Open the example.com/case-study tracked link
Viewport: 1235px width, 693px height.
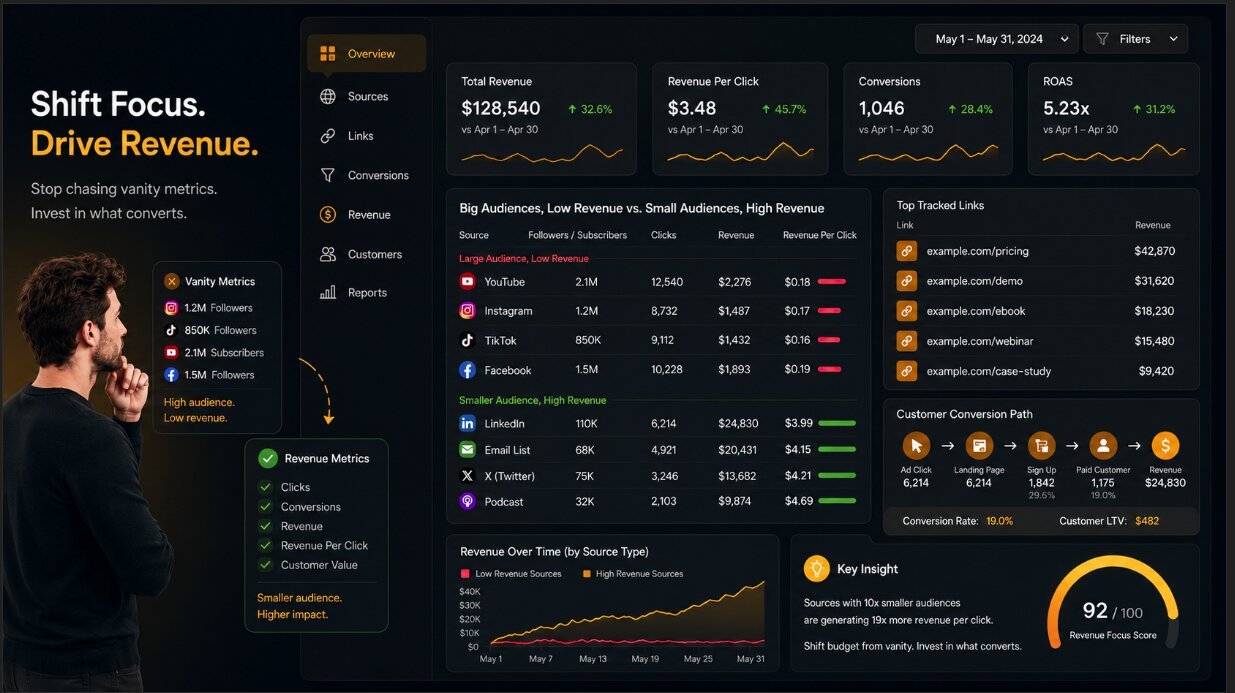(x=989, y=371)
